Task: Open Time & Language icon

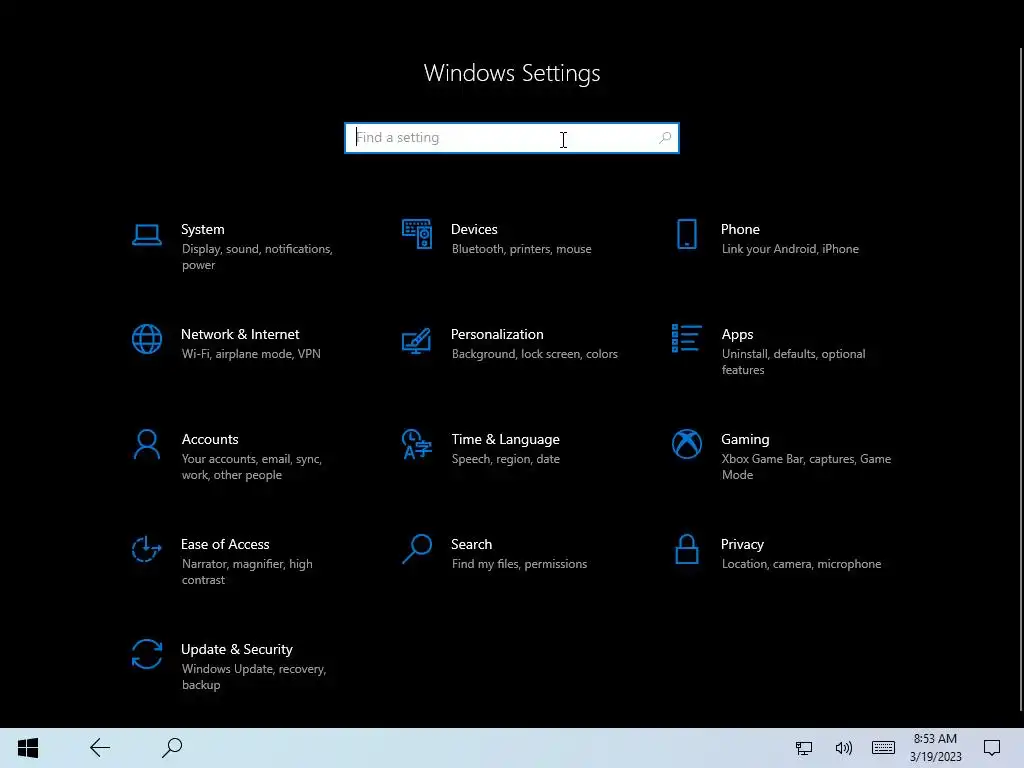Action: (x=417, y=444)
